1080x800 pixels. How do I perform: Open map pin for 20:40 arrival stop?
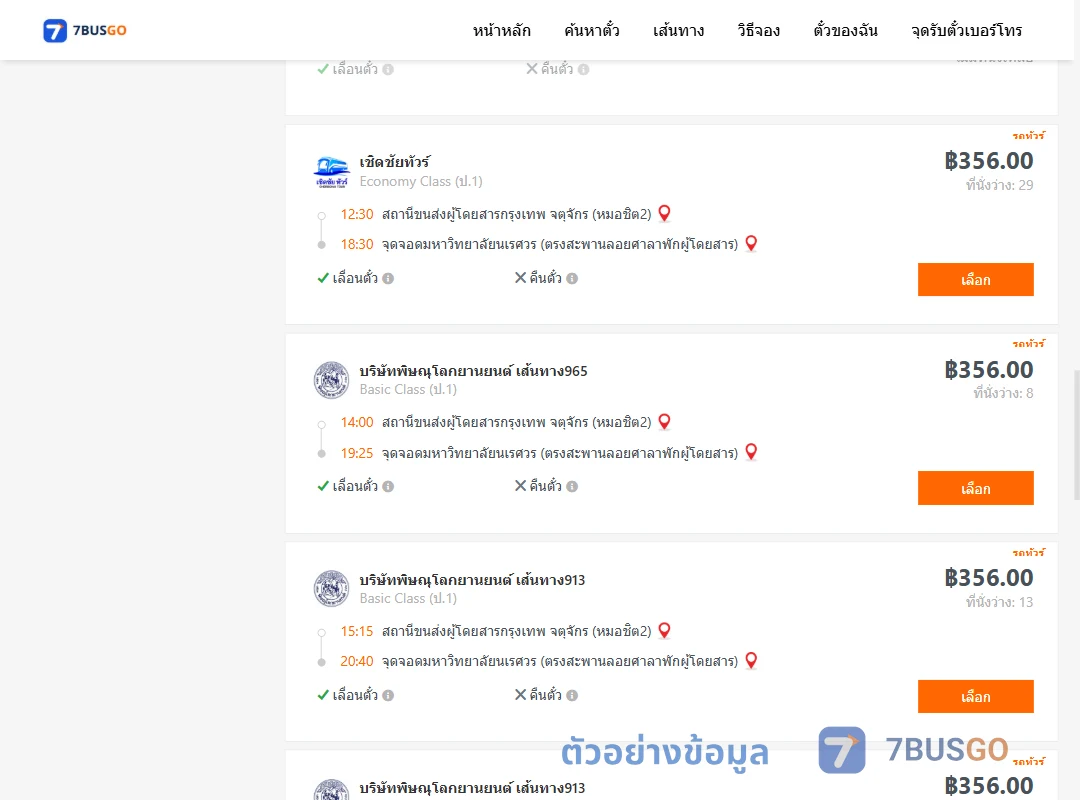click(x=751, y=660)
